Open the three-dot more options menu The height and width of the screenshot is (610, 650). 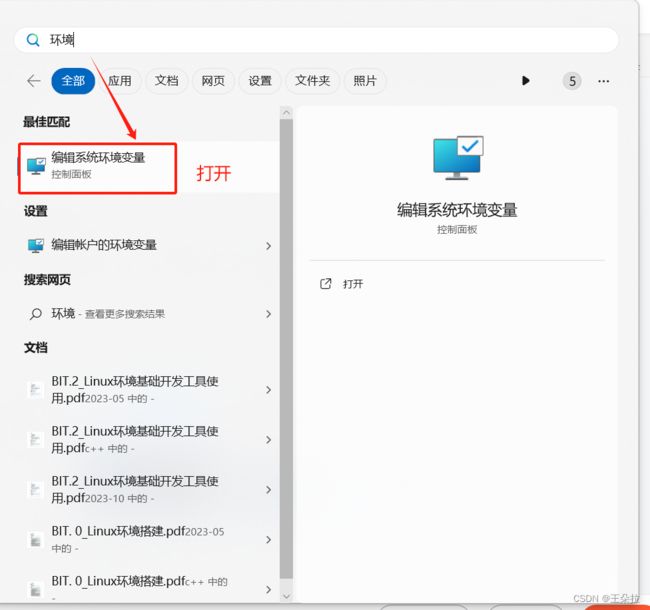(604, 81)
